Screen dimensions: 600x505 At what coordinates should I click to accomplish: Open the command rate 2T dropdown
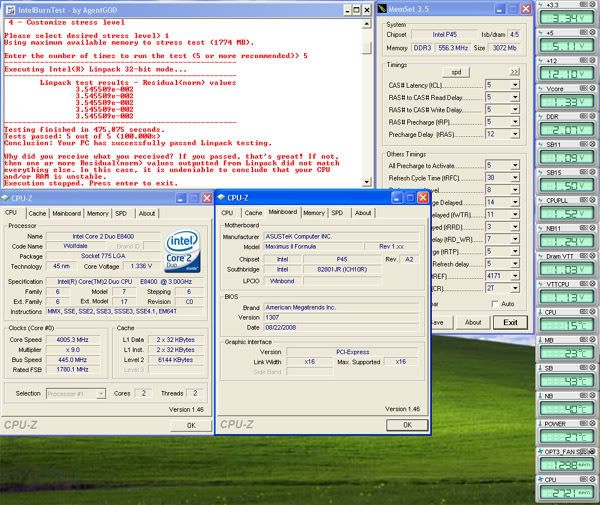515,288
